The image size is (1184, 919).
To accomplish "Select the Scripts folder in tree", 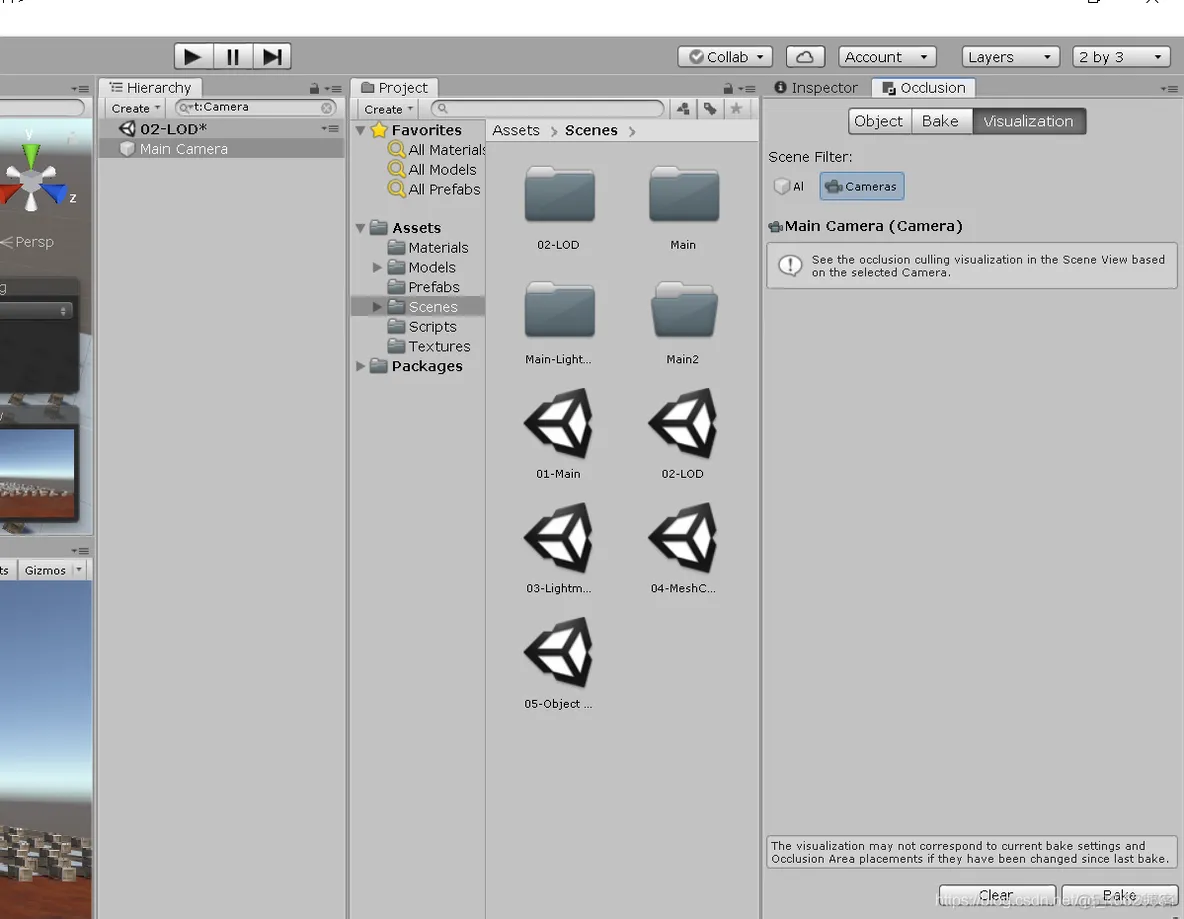I will (422, 326).
